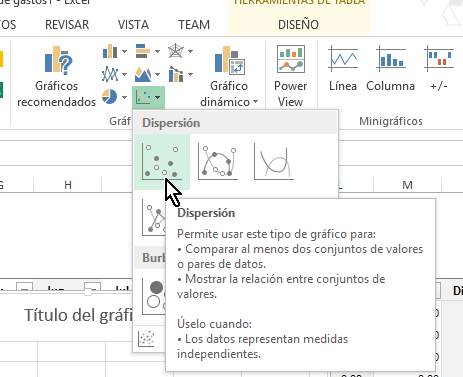Open pie chart dropdown arrow
Image resolution: width=463 pixels, height=377 pixels.
(124, 97)
